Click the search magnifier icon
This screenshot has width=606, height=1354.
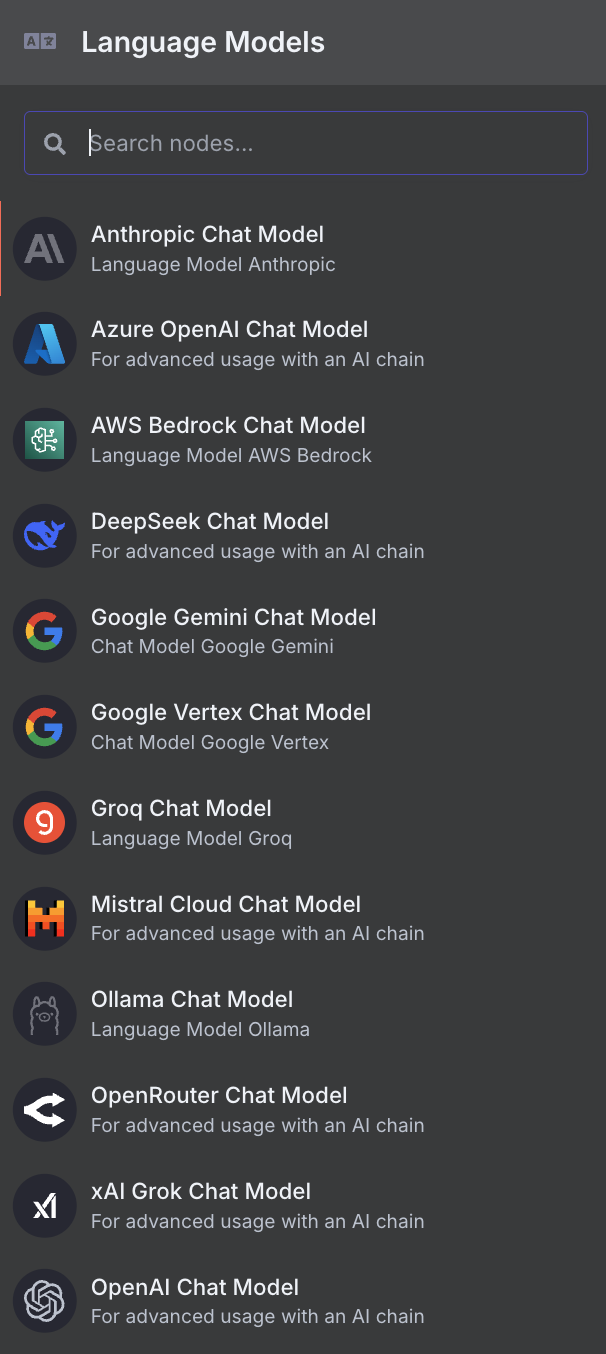pyautogui.click(x=55, y=144)
